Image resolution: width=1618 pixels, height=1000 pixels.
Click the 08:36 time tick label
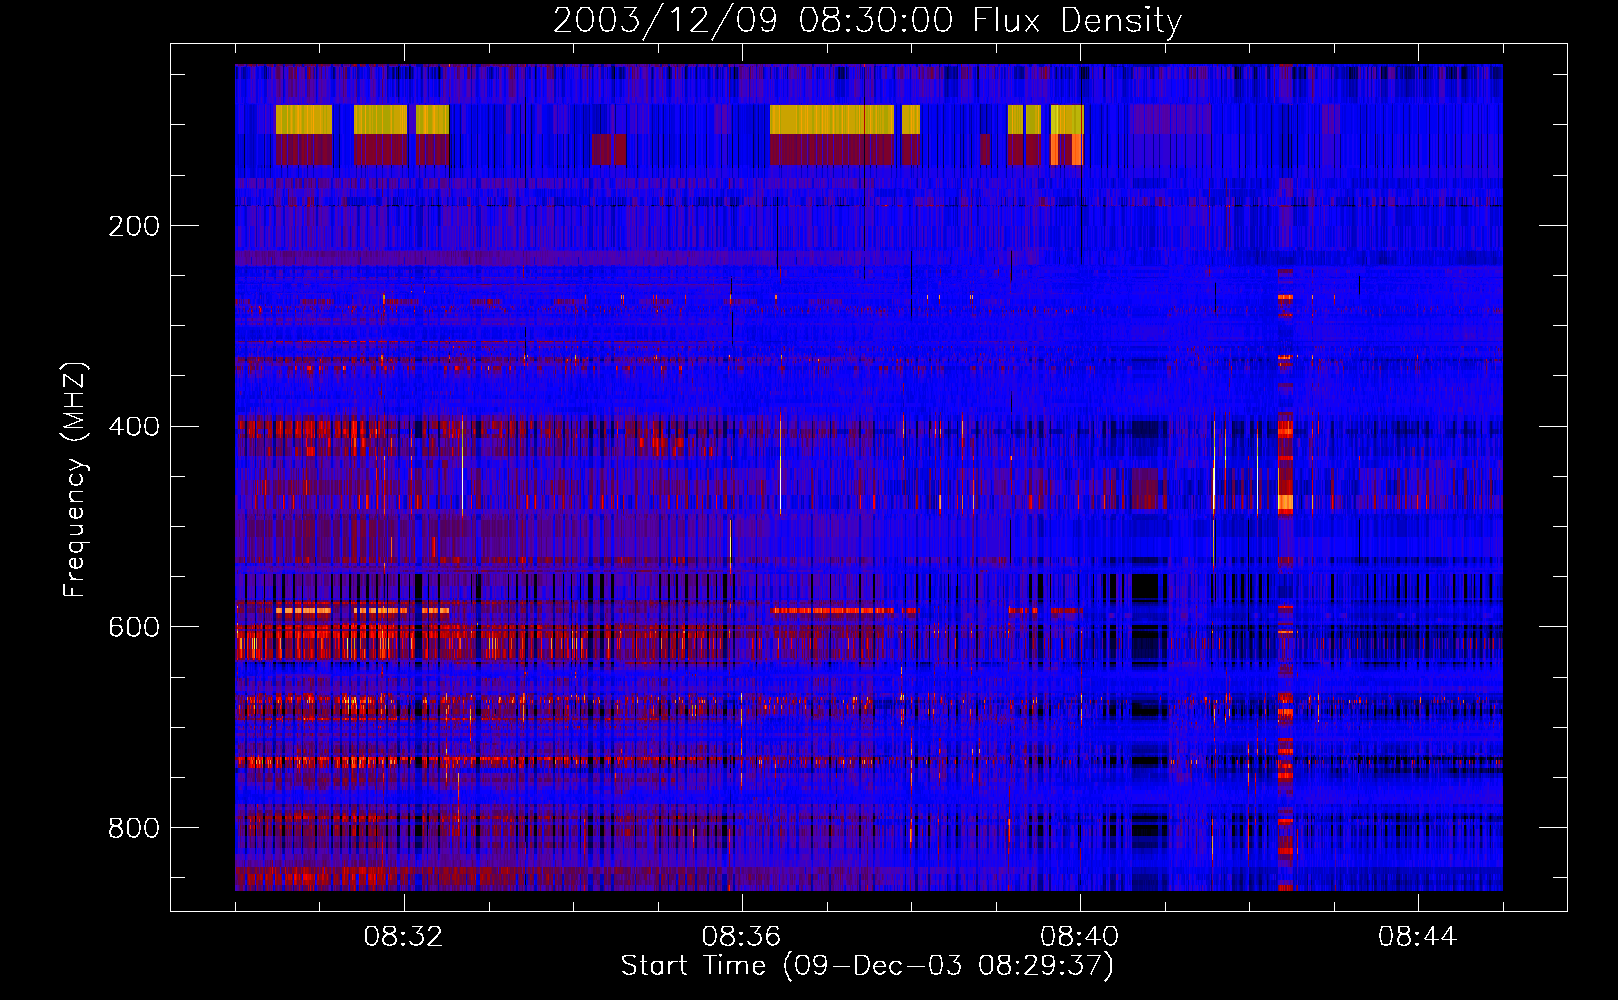point(742,937)
